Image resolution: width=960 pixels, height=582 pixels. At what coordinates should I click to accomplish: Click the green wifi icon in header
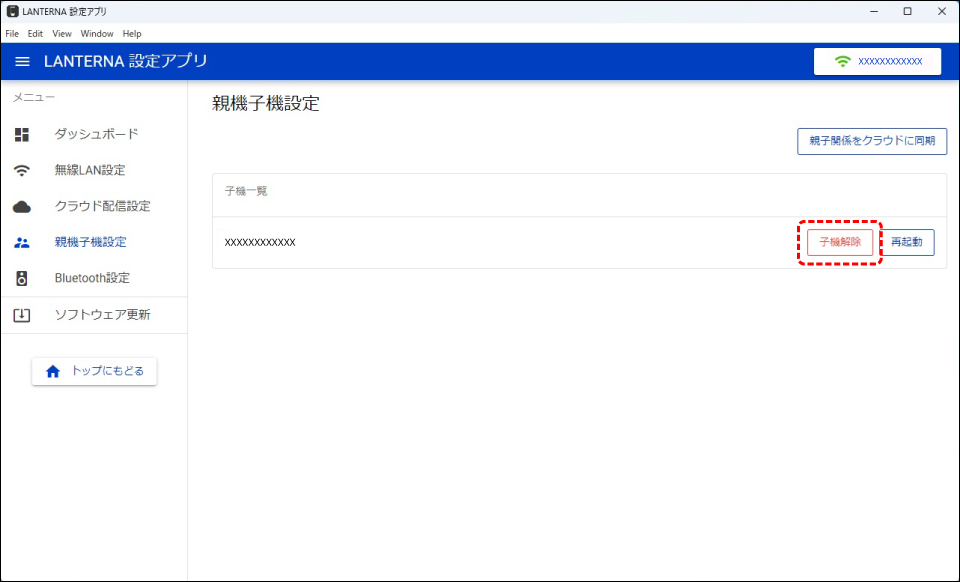(x=842, y=62)
